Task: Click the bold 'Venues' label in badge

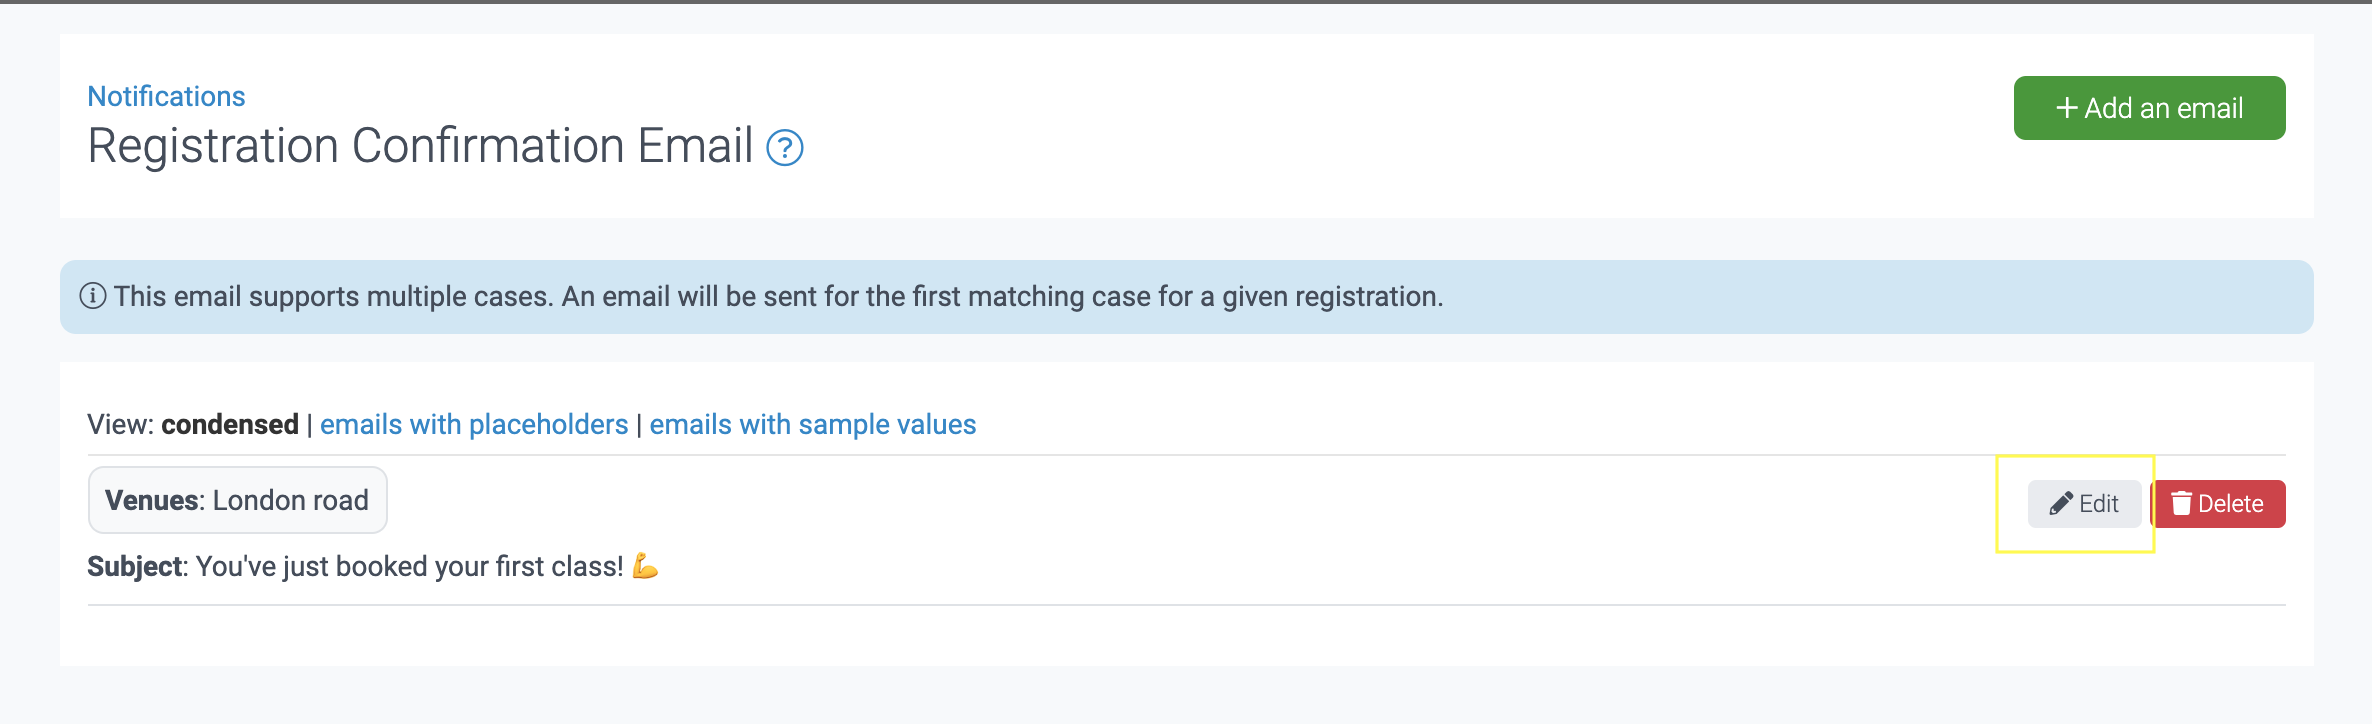Action: (153, 500)
